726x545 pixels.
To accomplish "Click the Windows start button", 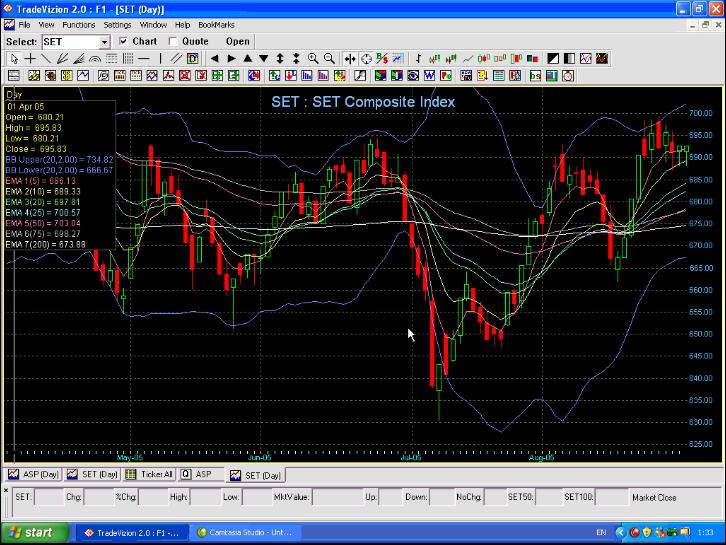I will pos(34,532).
